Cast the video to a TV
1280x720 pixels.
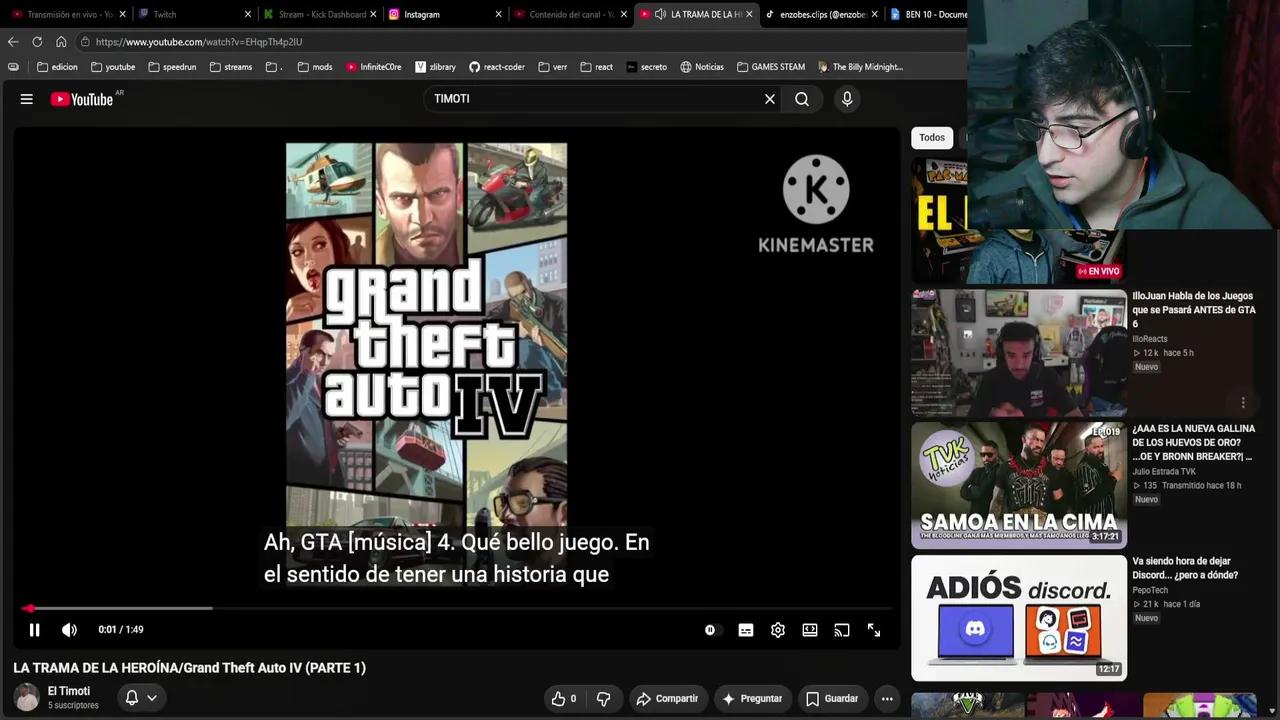click(x=842, y=630)
